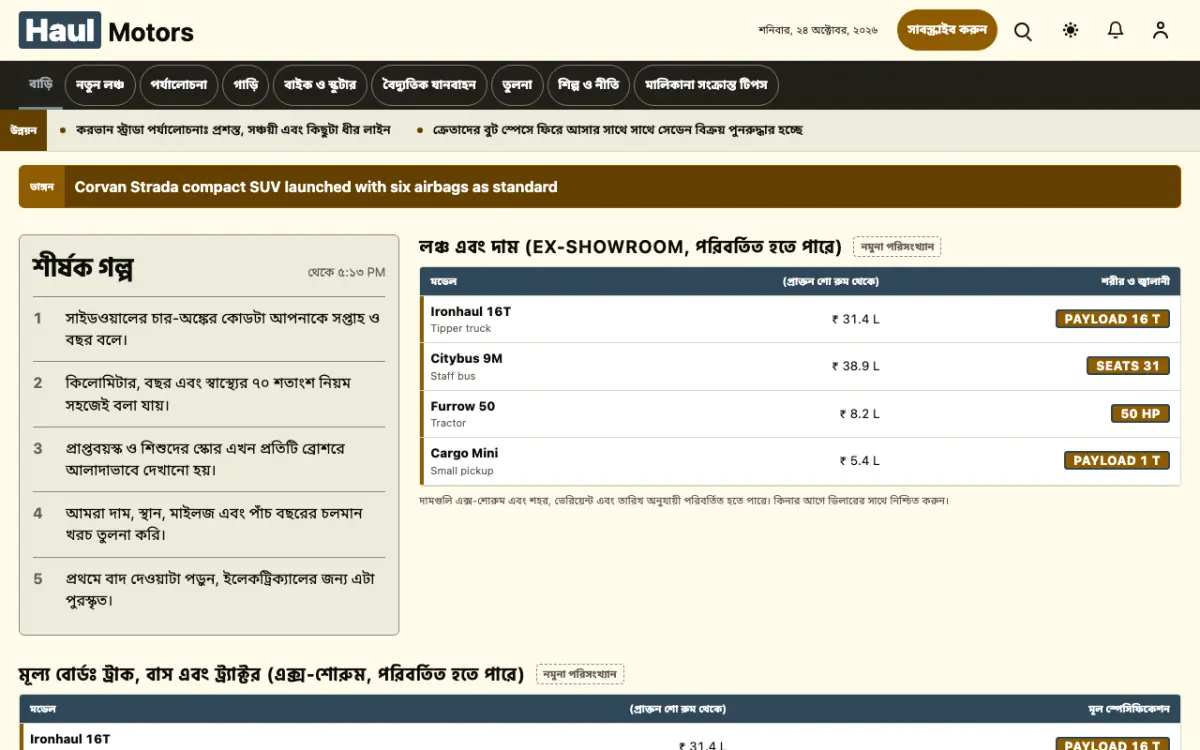Image resolution: width=1200 pixels, height=750 pixels.
Task: Click the ₹ 8.2 L price
Action: pos(860,414)
